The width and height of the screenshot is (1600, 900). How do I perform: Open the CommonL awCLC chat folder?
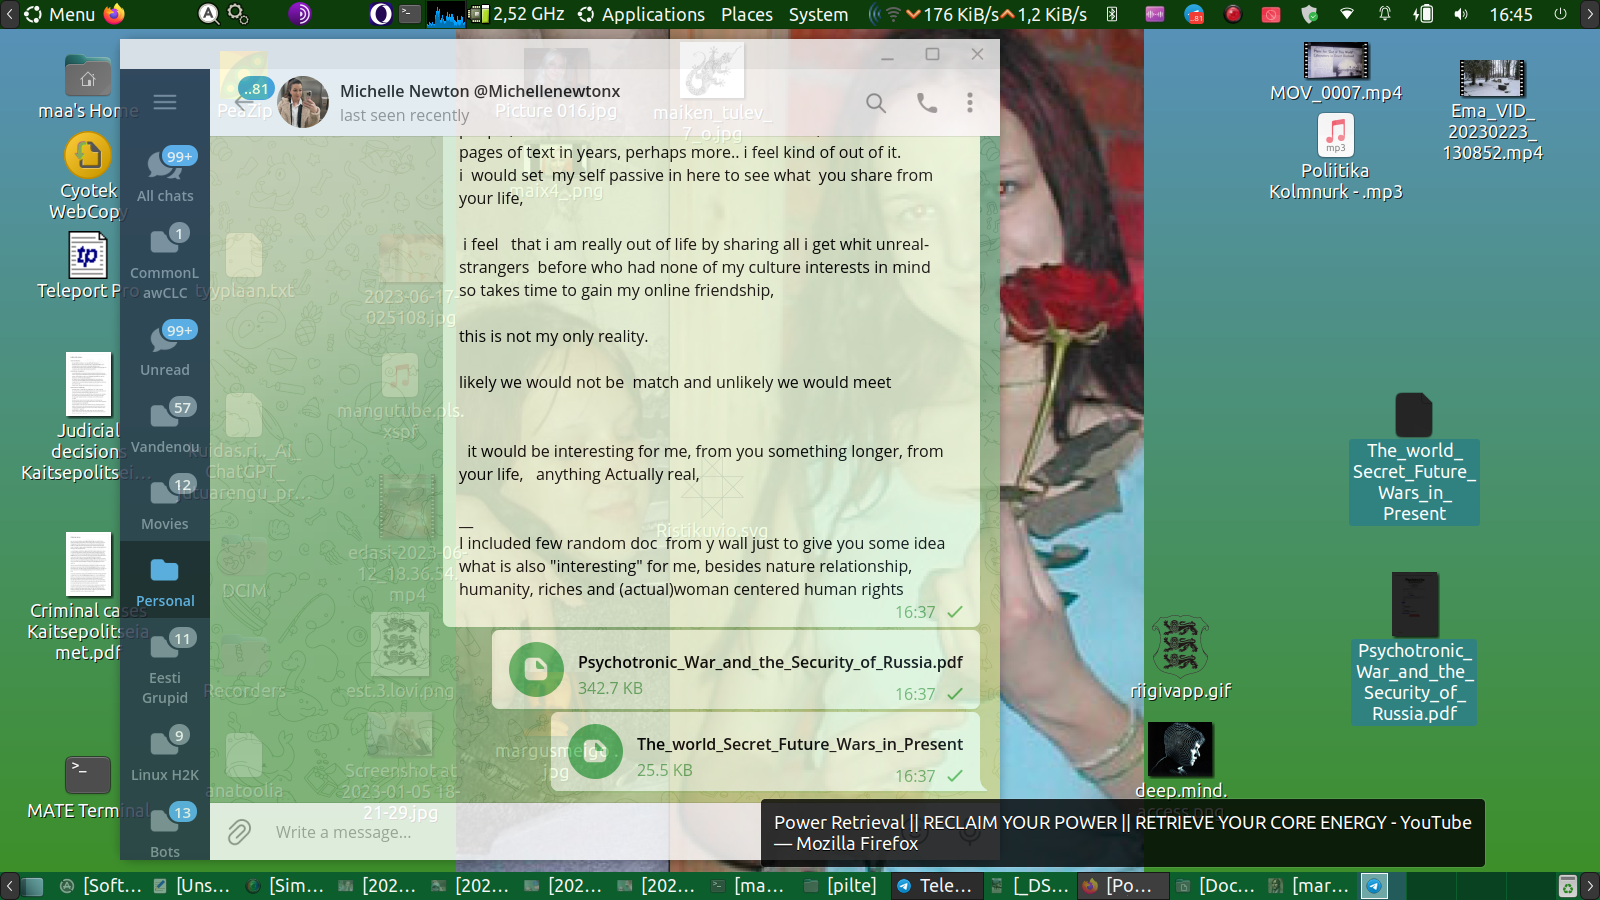click(x=165, y=262)
